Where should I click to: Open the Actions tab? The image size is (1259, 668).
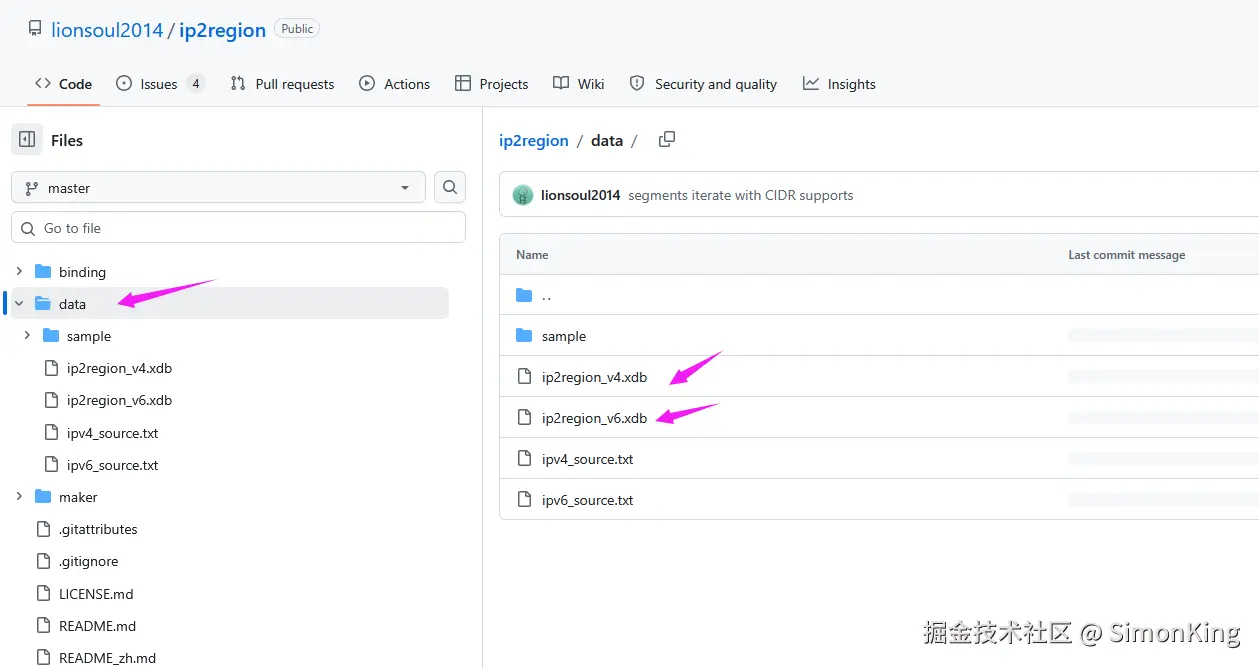coord(394,84)
